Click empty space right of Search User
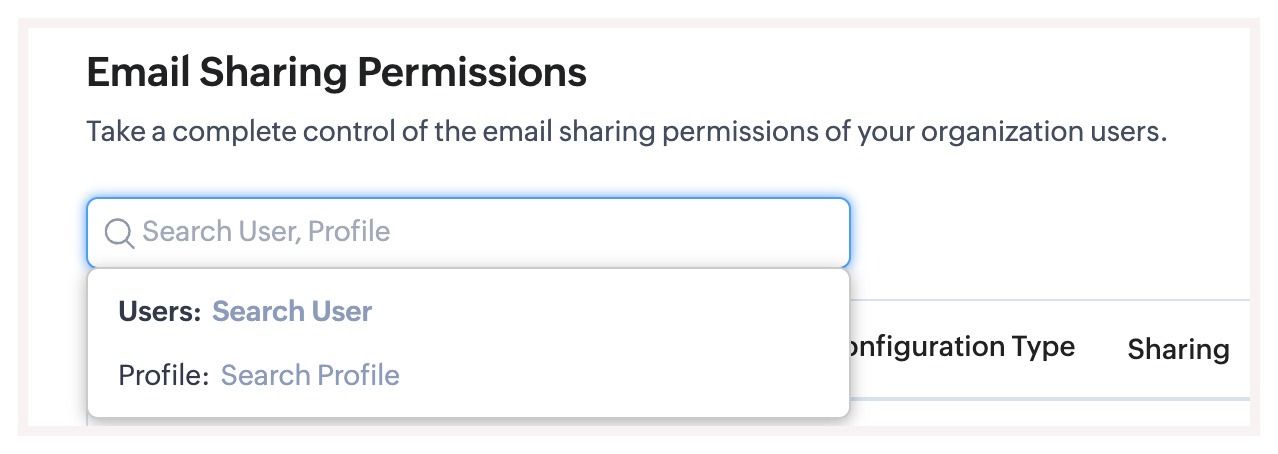Image resolution: width=1278 pixels, height=454 pixels. click(x=610, y=311)
